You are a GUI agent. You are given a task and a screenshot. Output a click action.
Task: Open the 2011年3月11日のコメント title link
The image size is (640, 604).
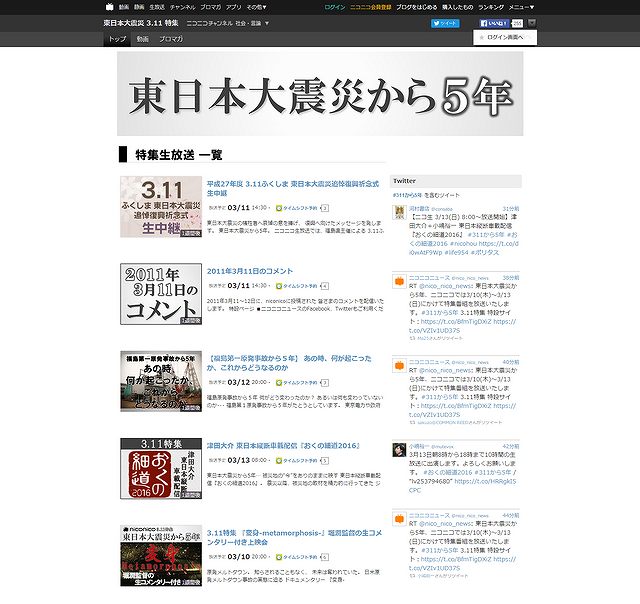tap(250, 271)
